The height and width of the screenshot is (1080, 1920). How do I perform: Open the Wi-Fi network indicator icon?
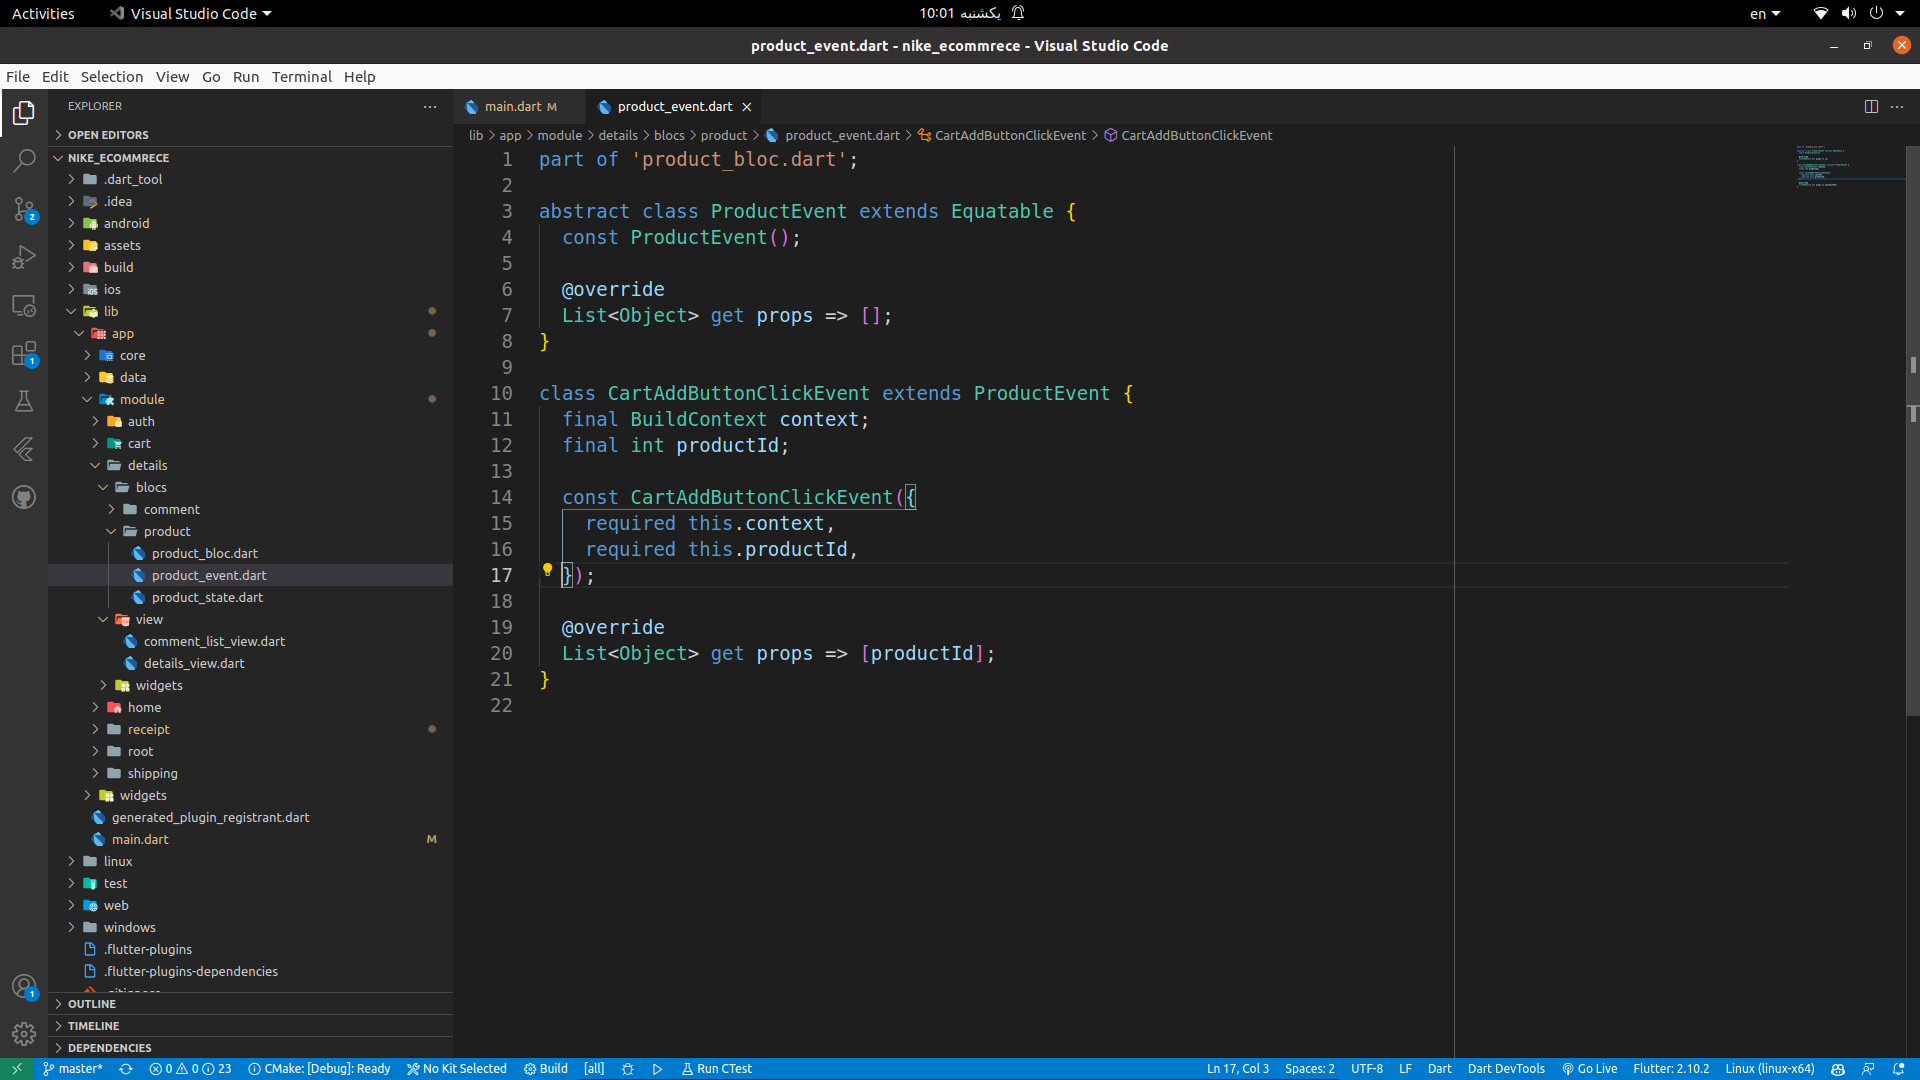[1821, 13]
